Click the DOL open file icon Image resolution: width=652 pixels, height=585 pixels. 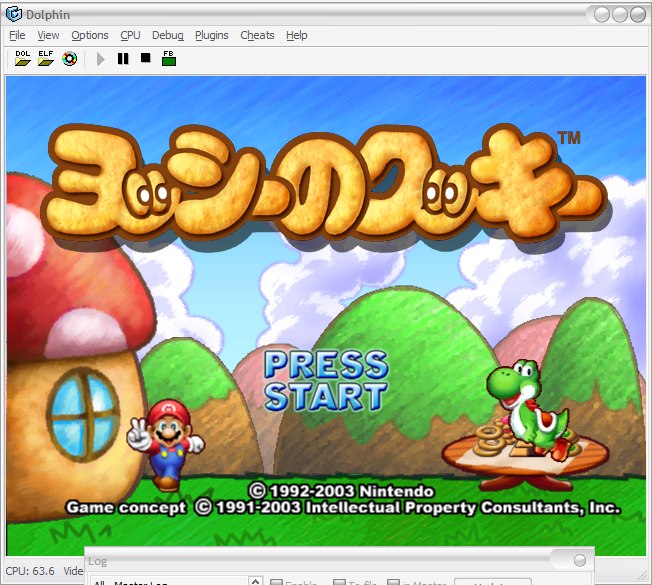coord(23,58)
